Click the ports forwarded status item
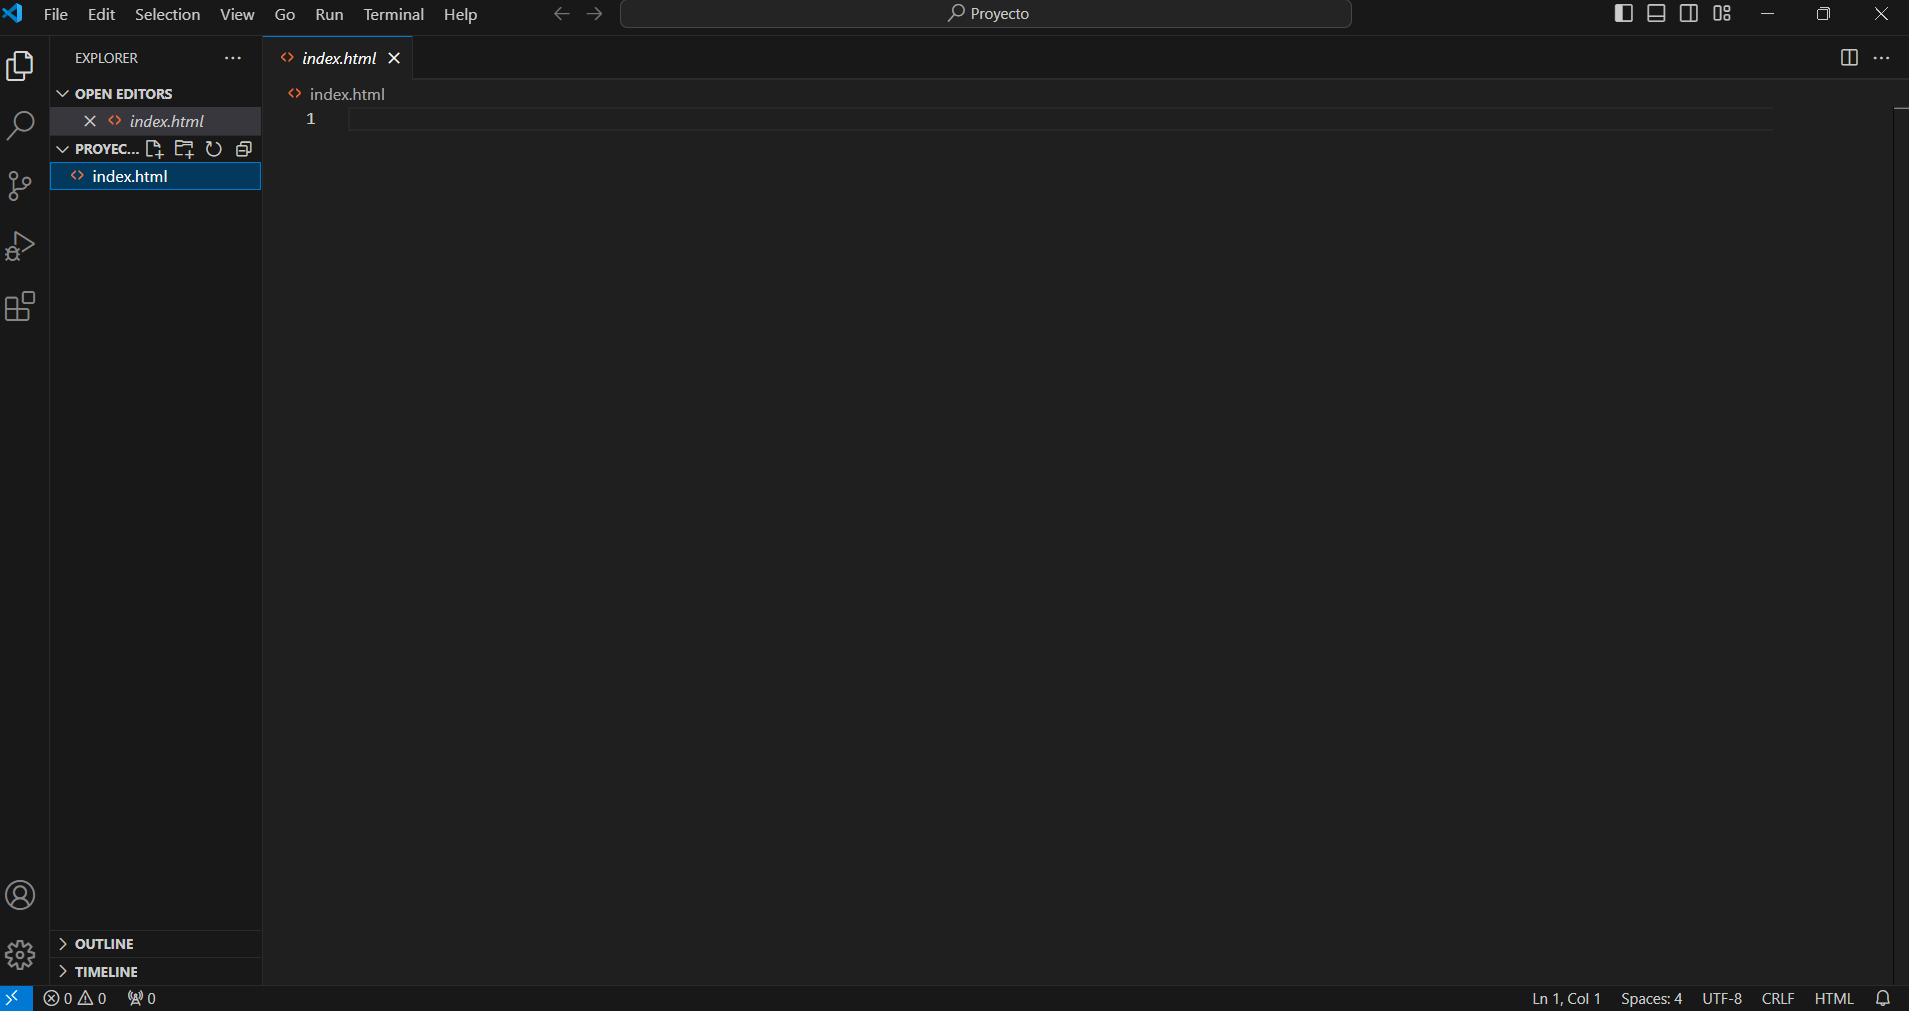Image resolution: width=1909 pixels, height=1011 pixels. (x=142, y=998)
